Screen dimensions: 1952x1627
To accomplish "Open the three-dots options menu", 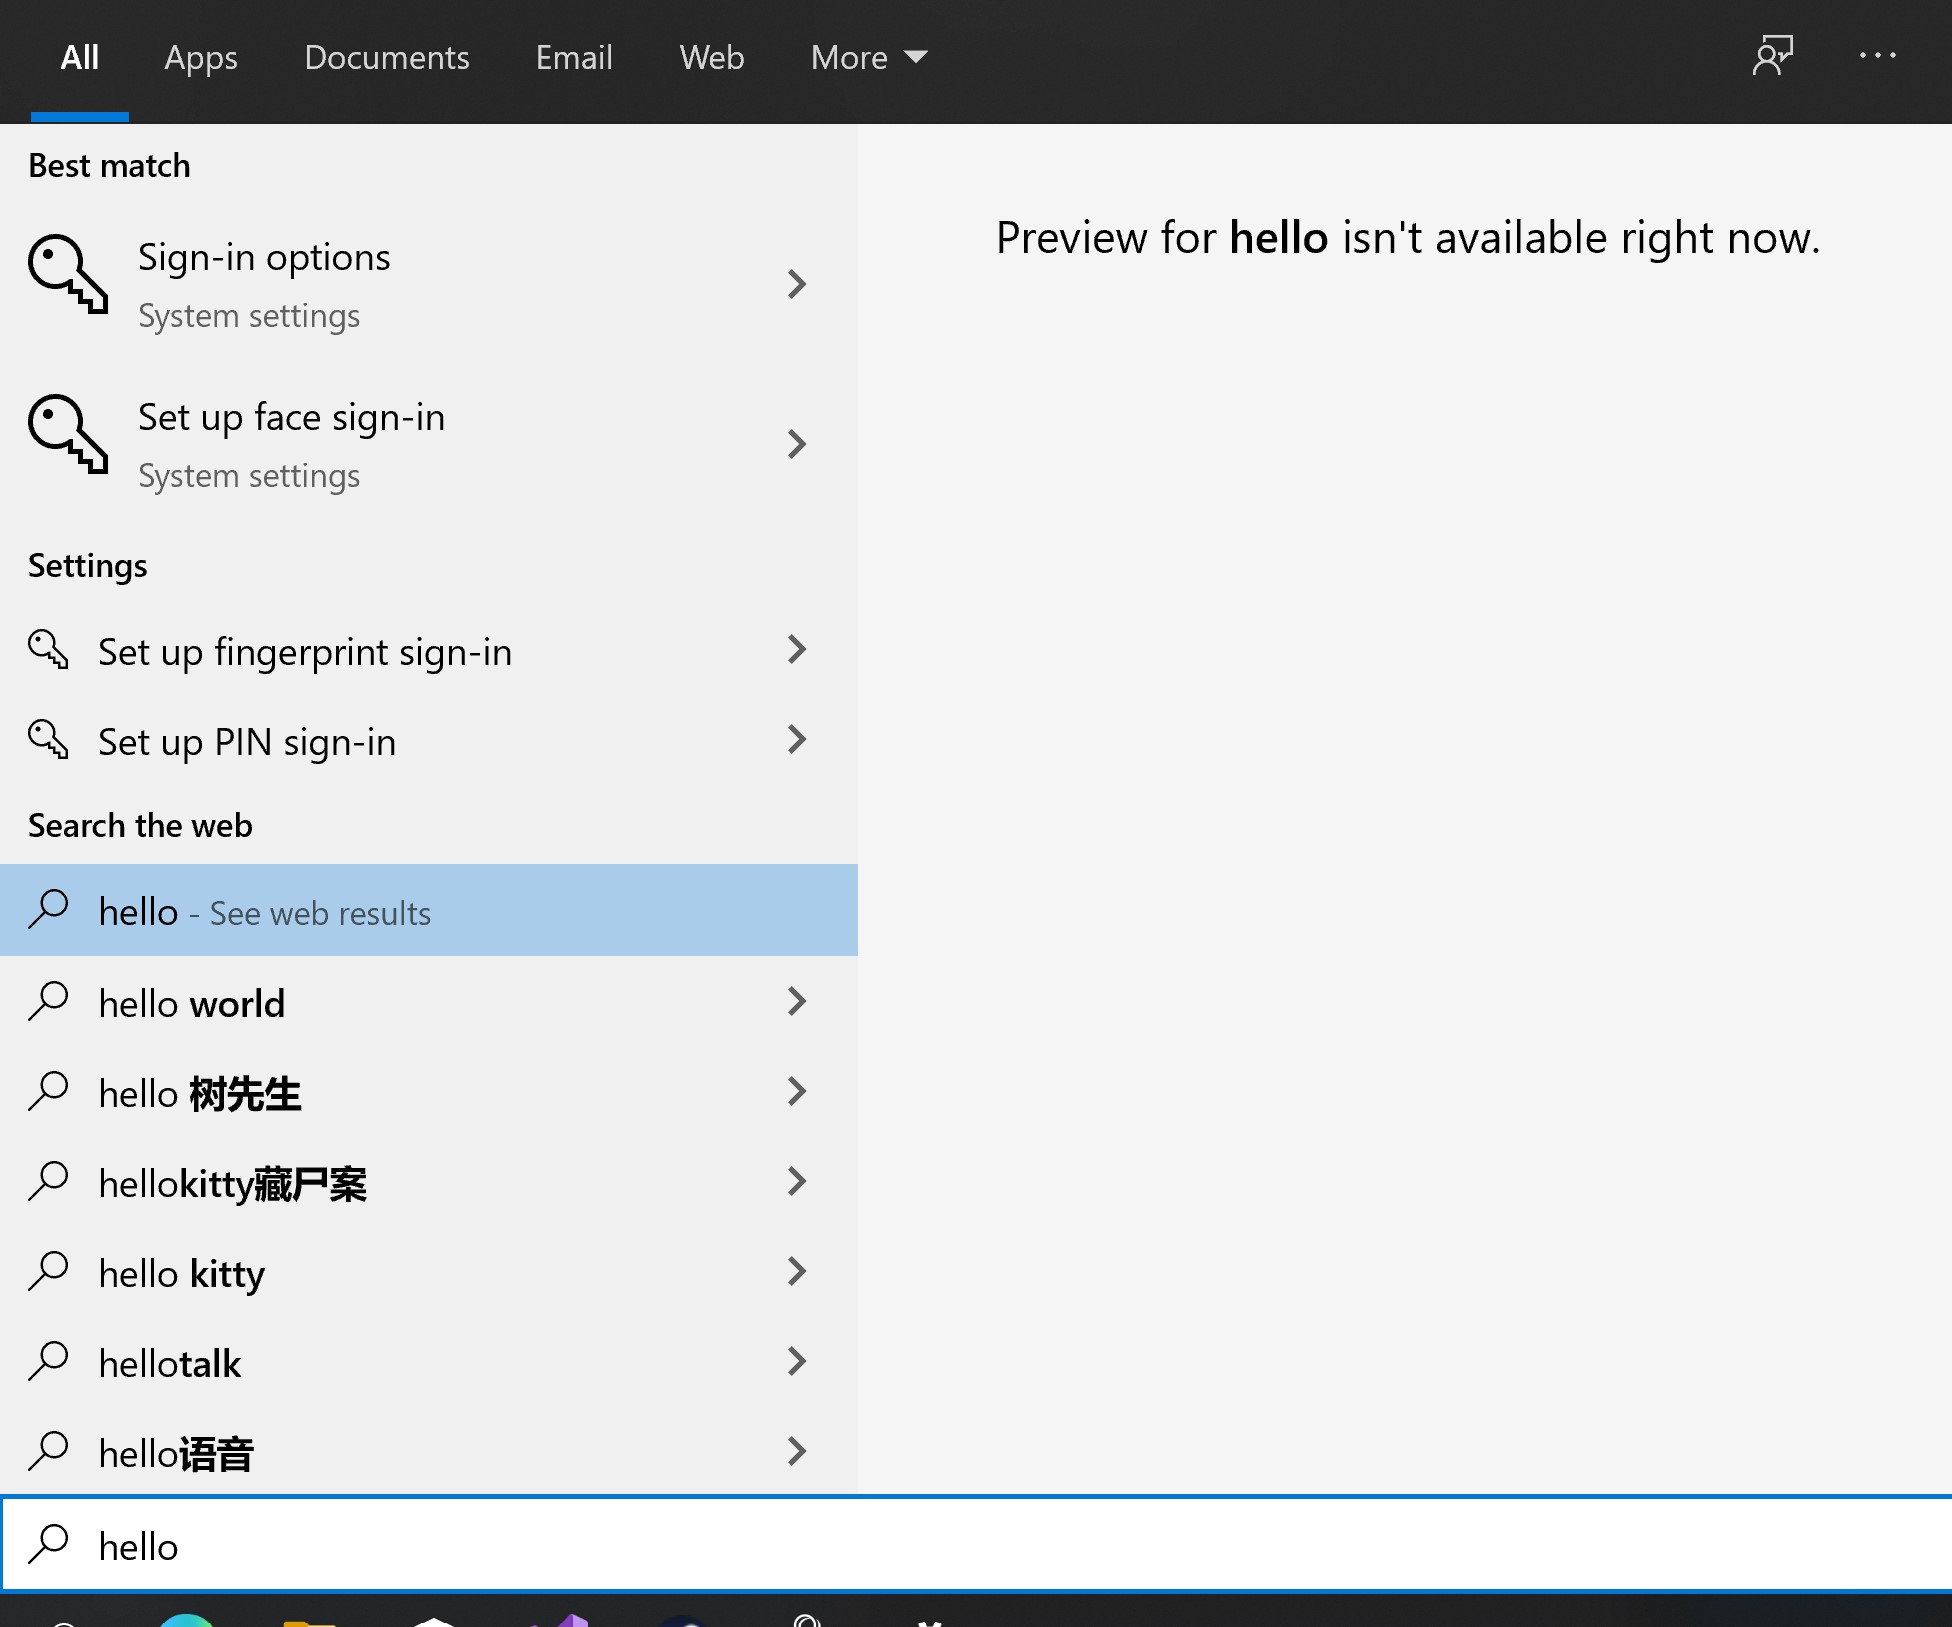I will coord(1877,56).
